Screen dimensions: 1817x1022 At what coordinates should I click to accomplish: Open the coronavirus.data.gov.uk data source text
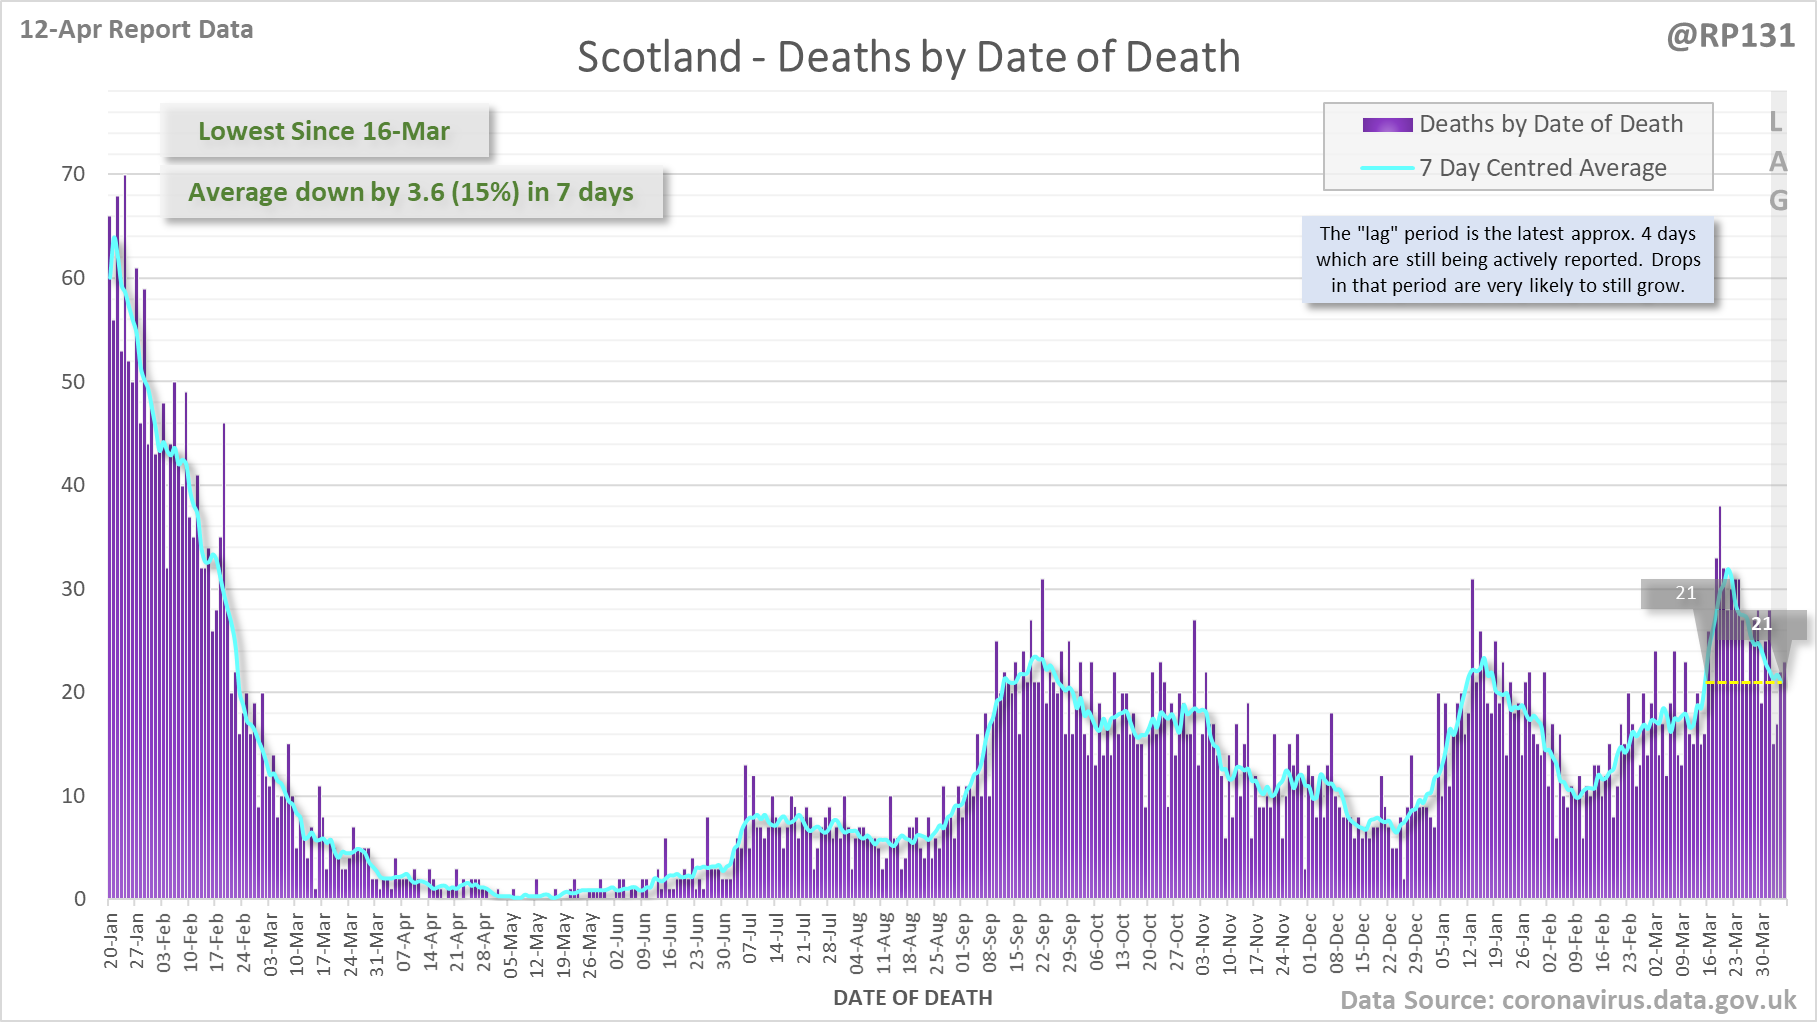pos(1568,1000)
